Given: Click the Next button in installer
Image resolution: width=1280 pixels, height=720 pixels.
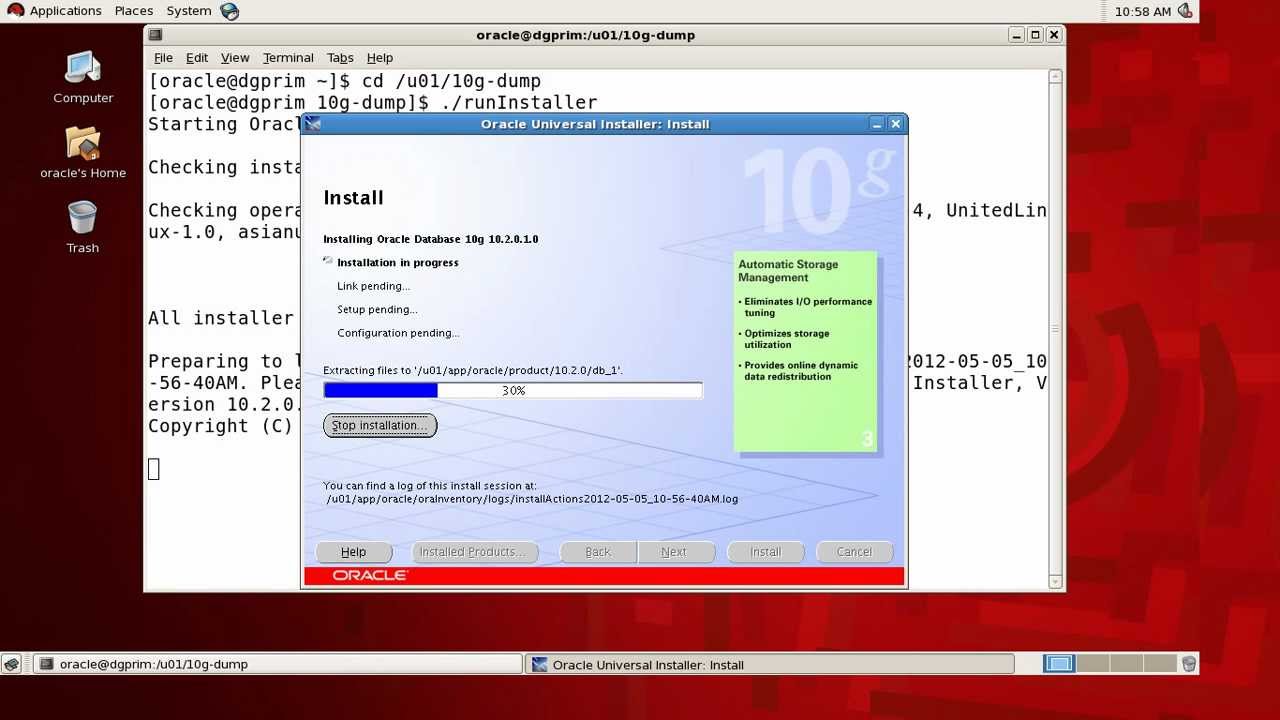Looking at the screenshot, I should (x=674, y=552).
